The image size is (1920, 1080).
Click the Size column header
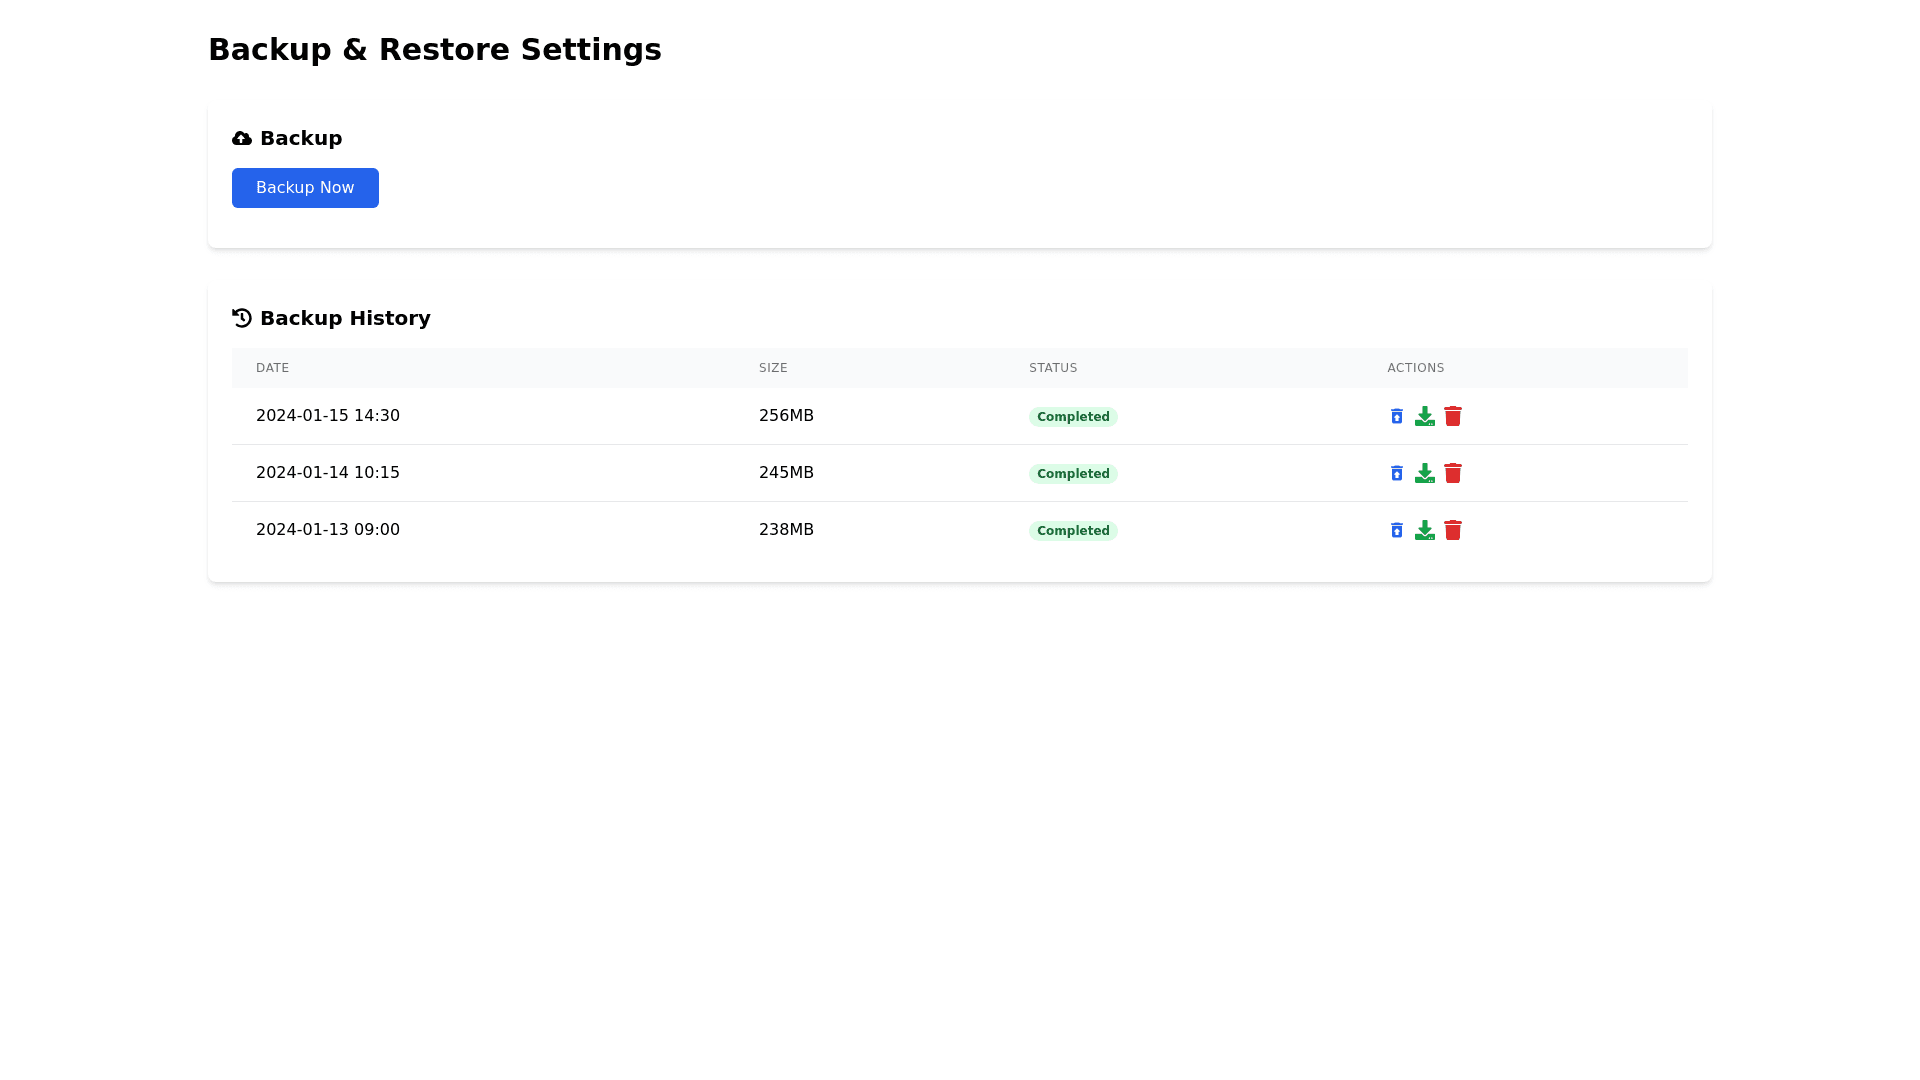[x=773, y=368]
